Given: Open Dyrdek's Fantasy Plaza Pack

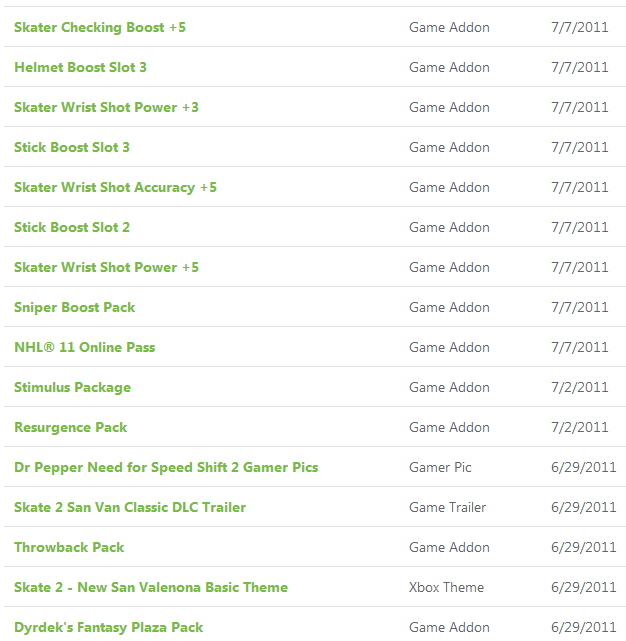Looking at the screenshot, I should [108, 628].
